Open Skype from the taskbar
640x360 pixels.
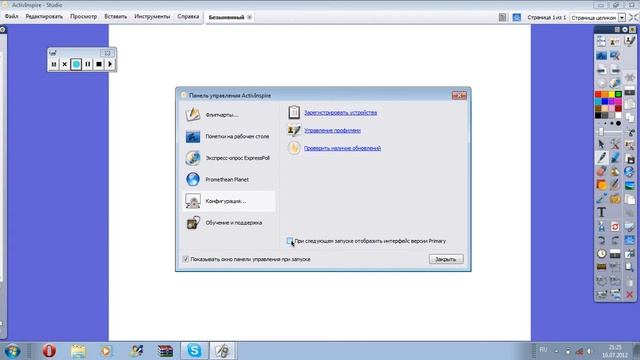194,350
